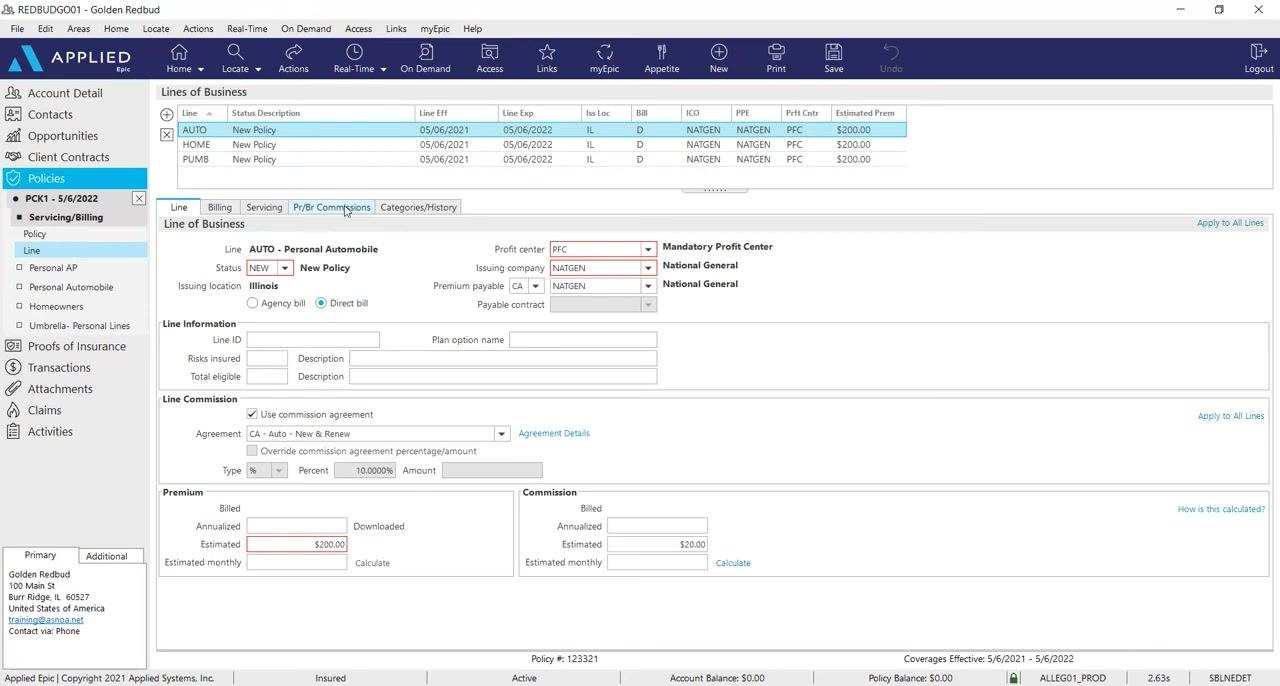This screenshot has height=686, width=1280.
Task: Open the Appetite tool
Action: point(662,58)
